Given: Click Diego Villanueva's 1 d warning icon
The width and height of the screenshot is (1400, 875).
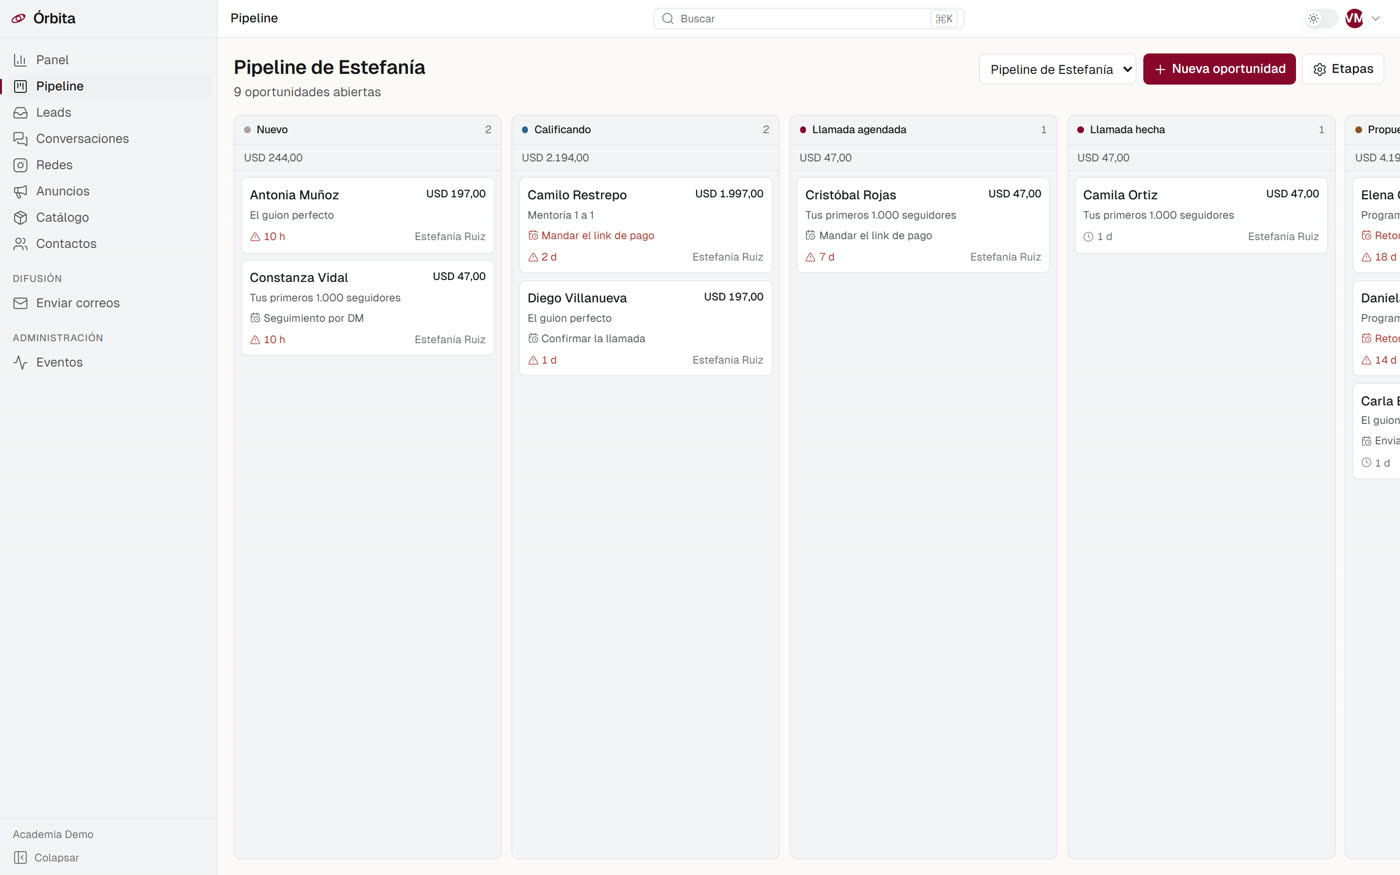Looking at the screenshot, I should 533,360.
